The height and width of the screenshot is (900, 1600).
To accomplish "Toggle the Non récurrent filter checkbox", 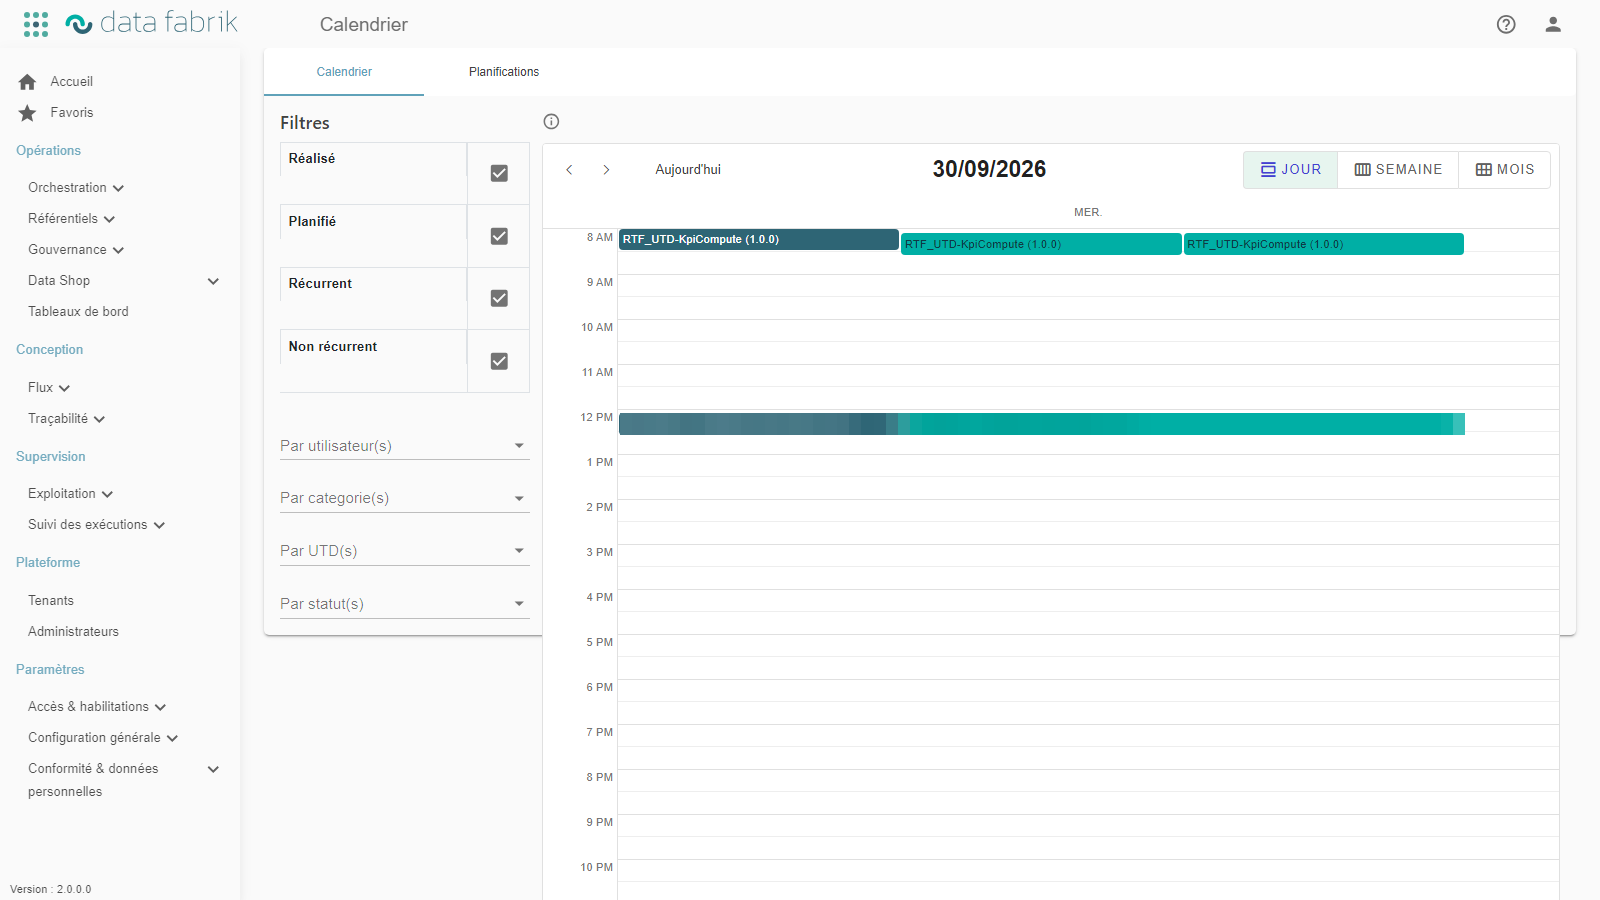I will pos(499,361).
